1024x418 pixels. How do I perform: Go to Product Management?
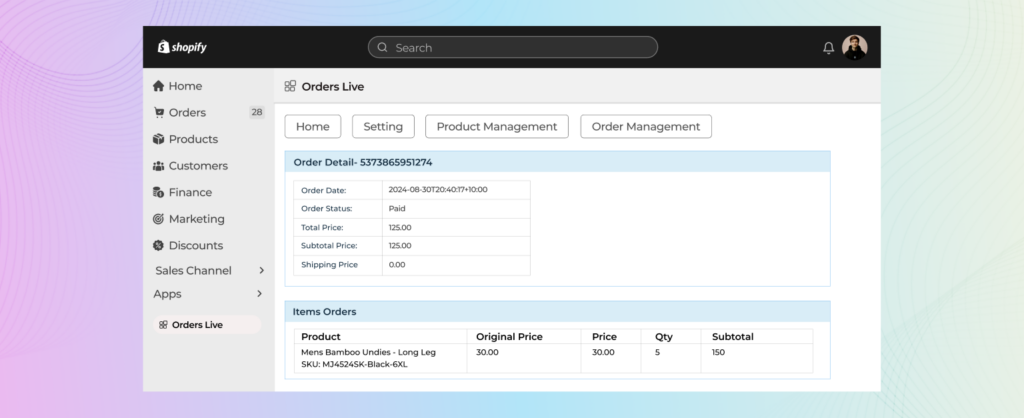point(497,127)
